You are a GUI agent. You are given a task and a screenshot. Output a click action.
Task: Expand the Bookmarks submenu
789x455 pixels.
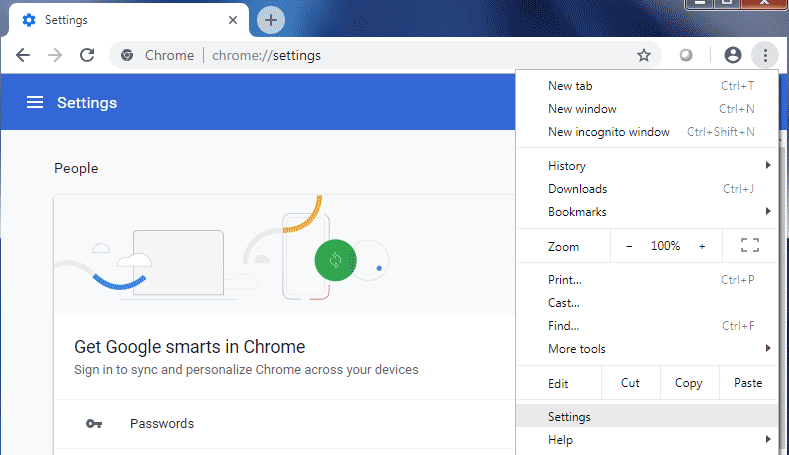tap(647, 212)
